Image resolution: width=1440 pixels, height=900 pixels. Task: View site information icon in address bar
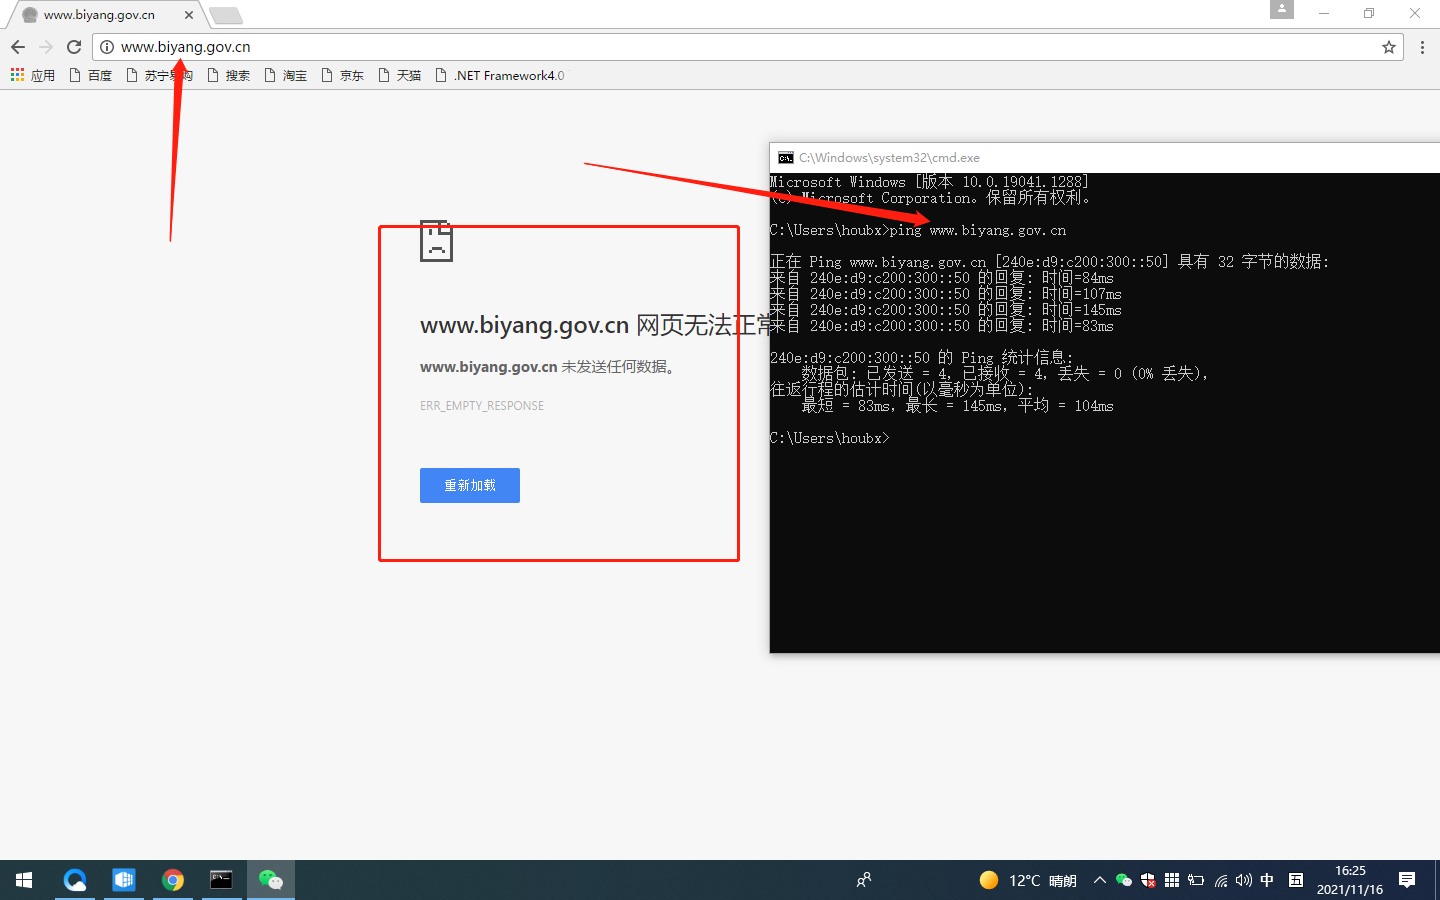click(x=107, y=47)
